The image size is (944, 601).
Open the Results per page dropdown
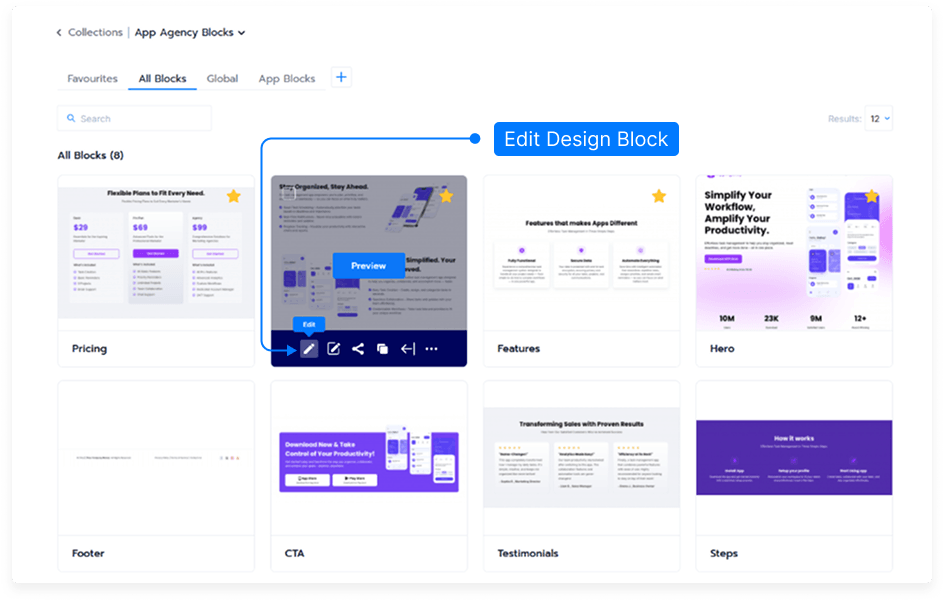(x=879, y=119)
